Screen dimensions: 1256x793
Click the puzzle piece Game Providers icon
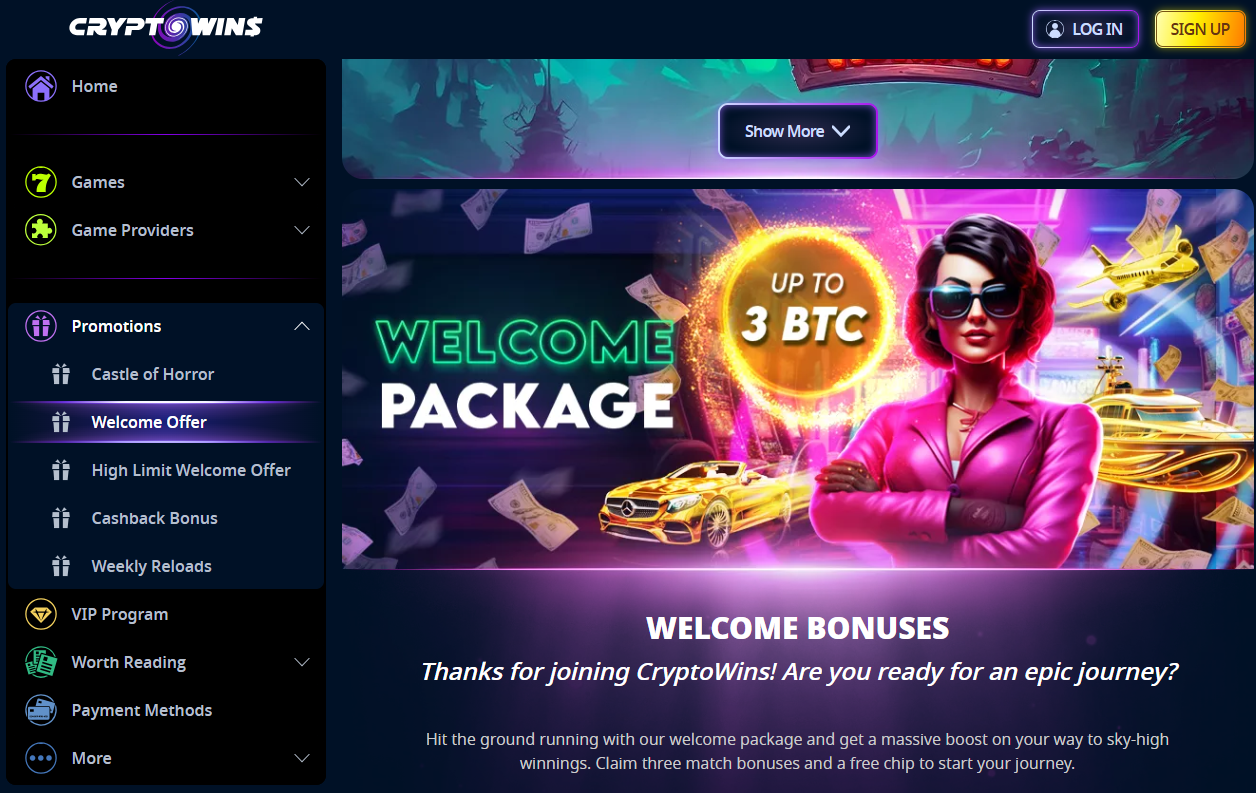point(41,230)
